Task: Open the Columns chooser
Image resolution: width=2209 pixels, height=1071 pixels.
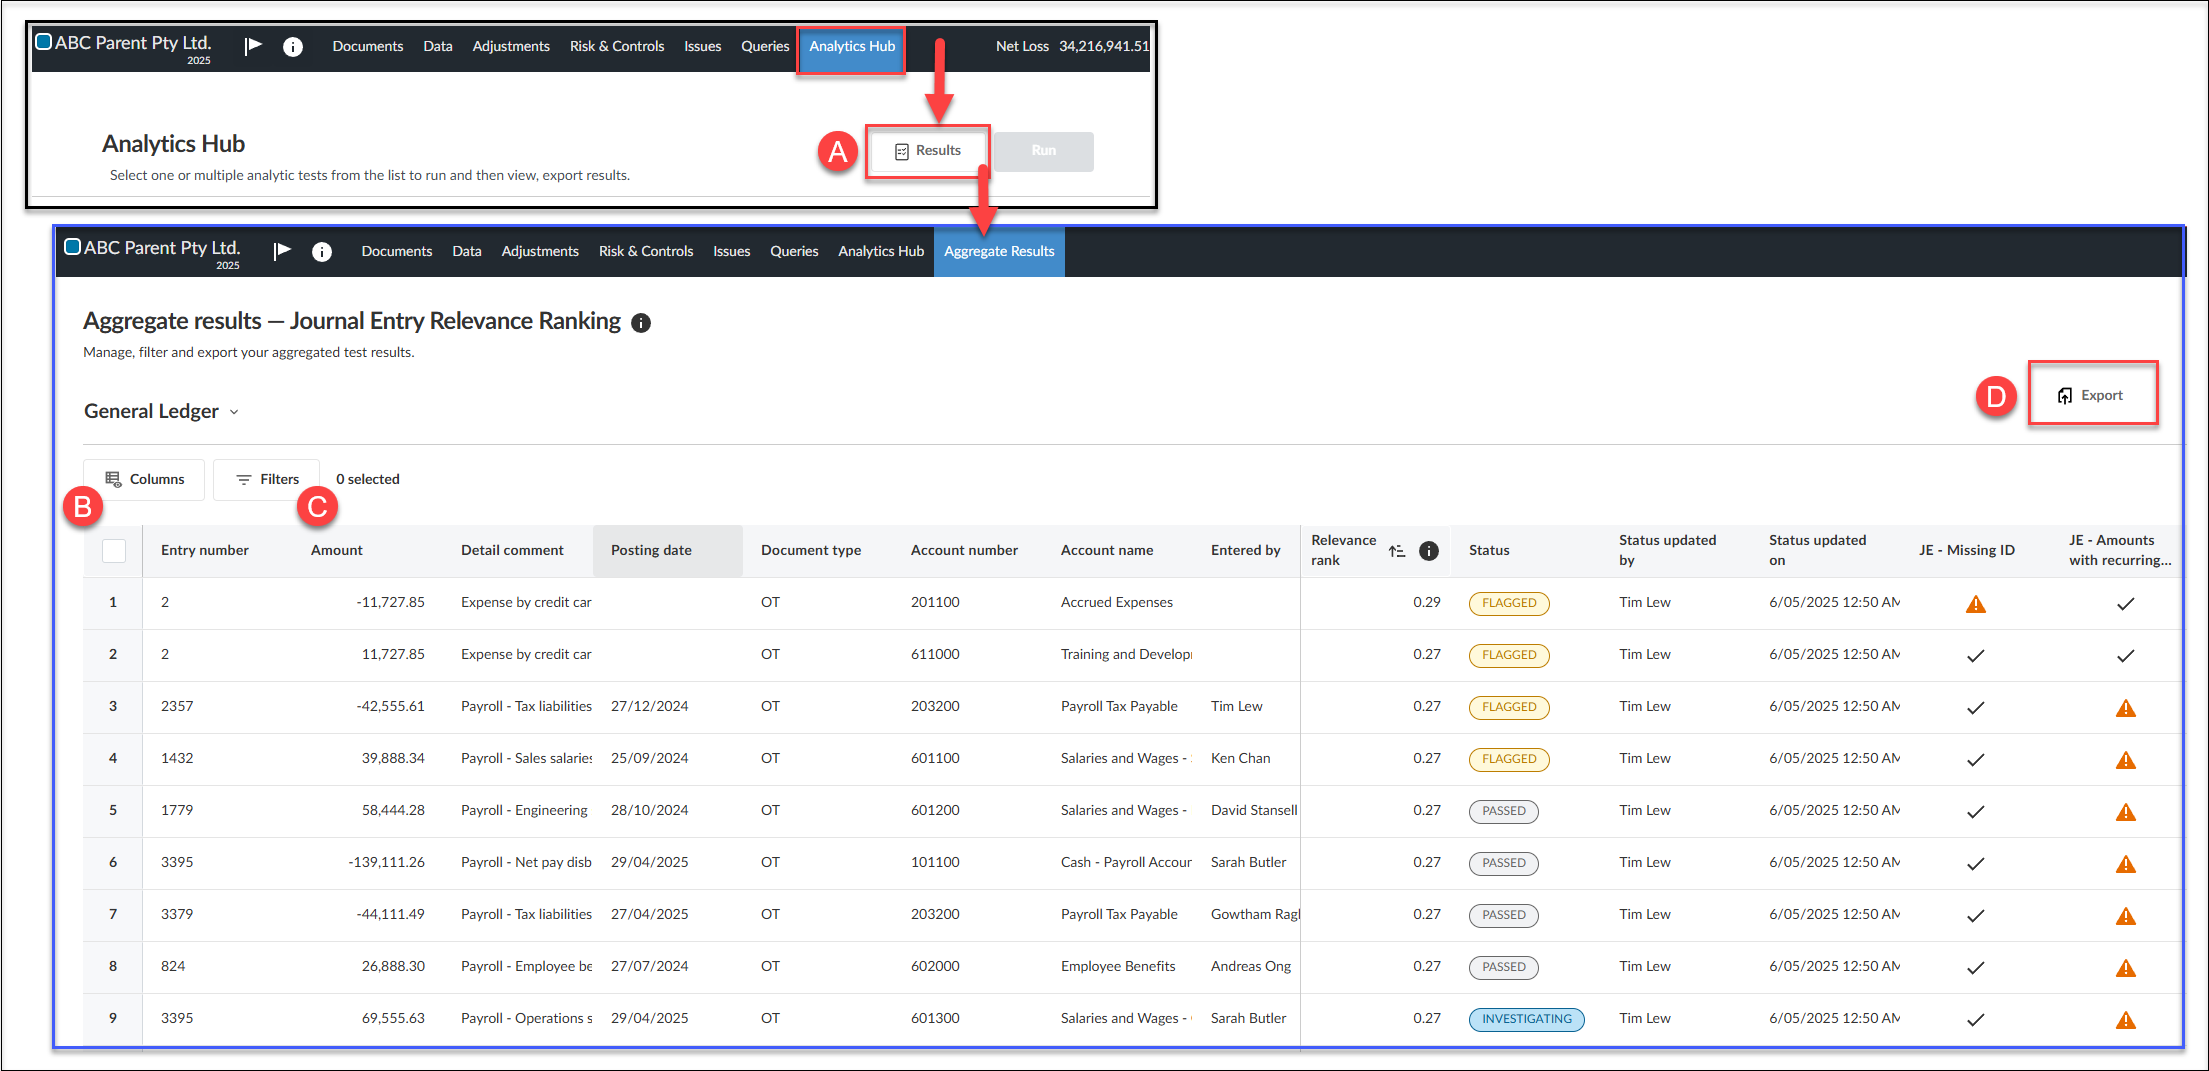Action: tap(144, 480)
